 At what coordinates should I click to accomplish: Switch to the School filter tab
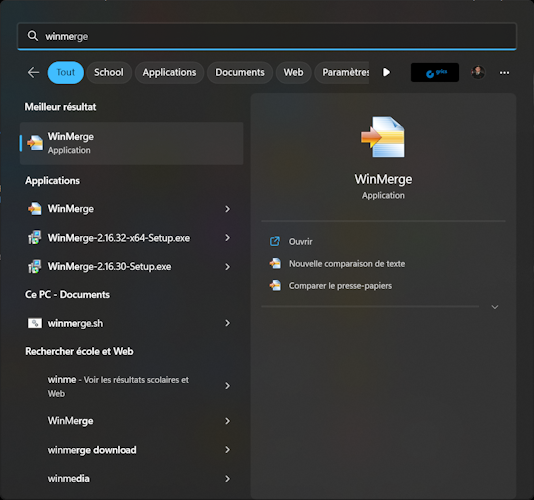tap(109, 73)
